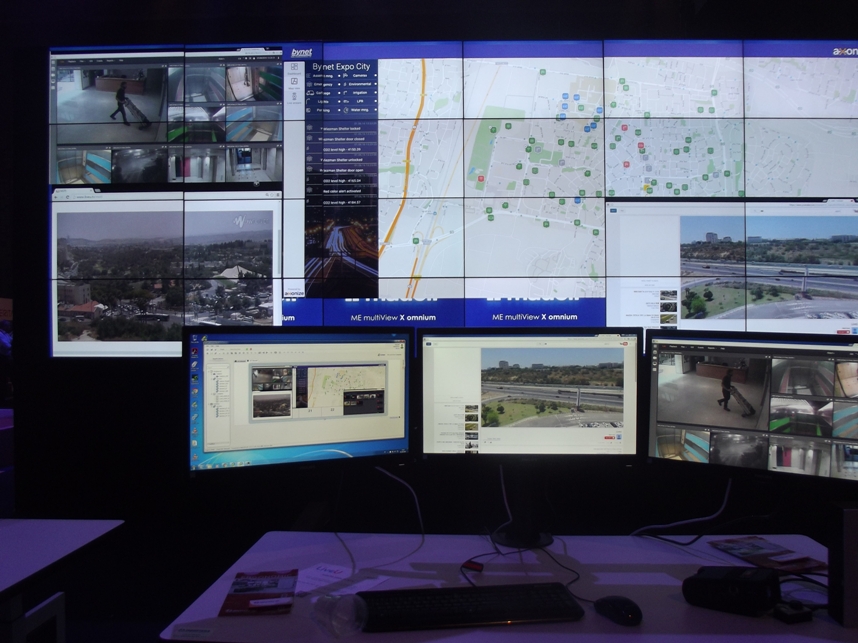Select the red alert marker on the city map

click(x=482, y=177)
